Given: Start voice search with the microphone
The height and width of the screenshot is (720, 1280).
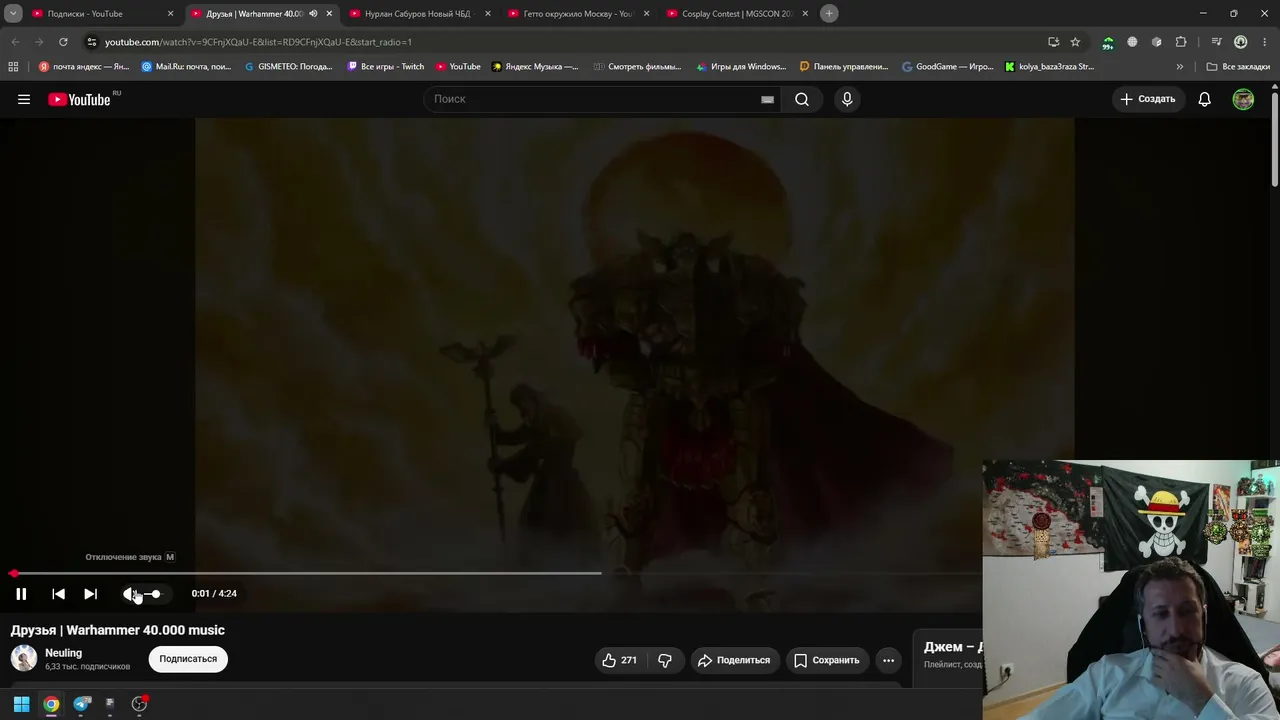Looking at the screenshot, I should click(x=847, y=99).
